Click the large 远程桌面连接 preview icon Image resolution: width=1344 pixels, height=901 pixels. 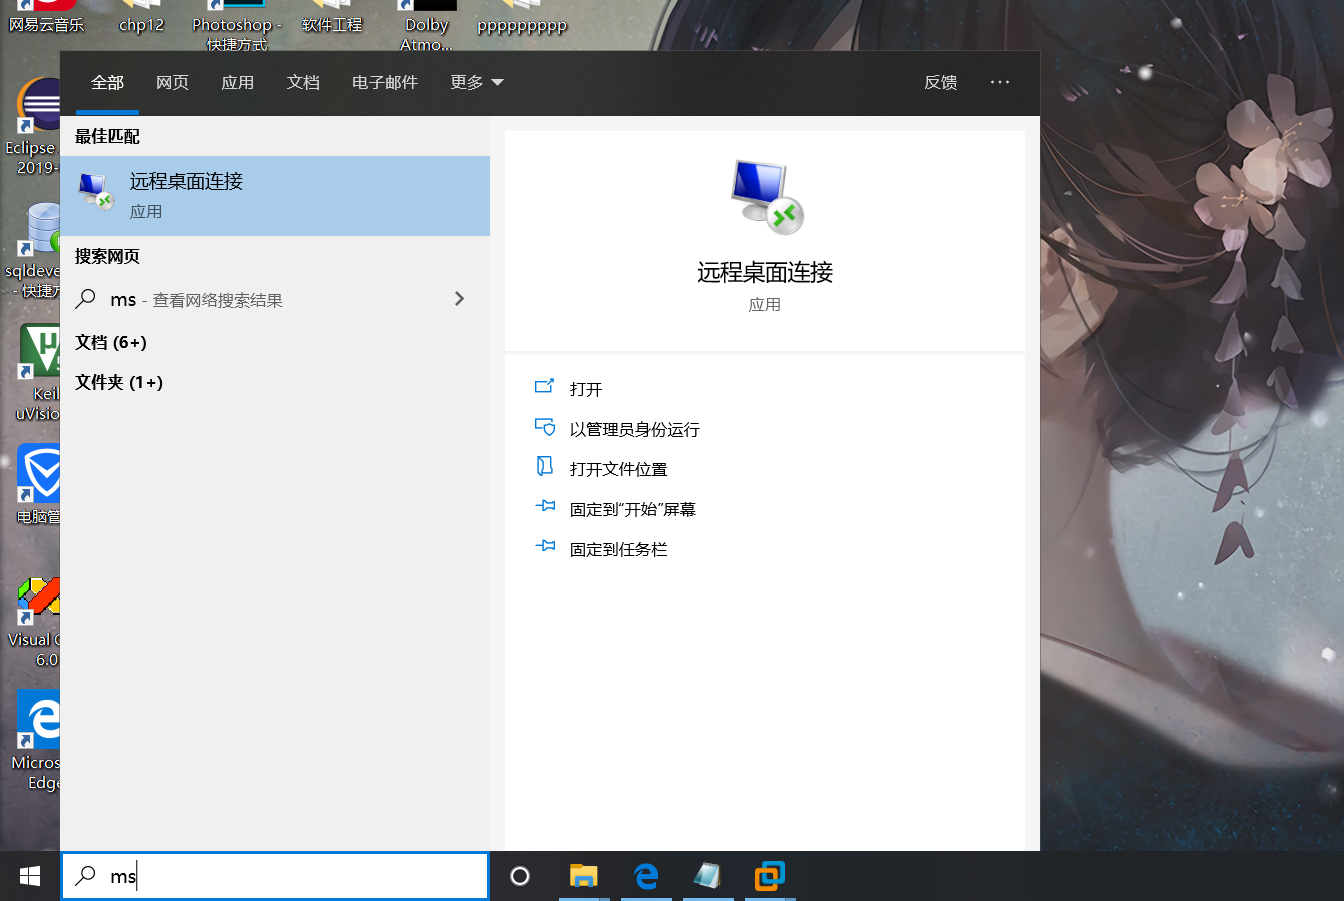(767, 196)
